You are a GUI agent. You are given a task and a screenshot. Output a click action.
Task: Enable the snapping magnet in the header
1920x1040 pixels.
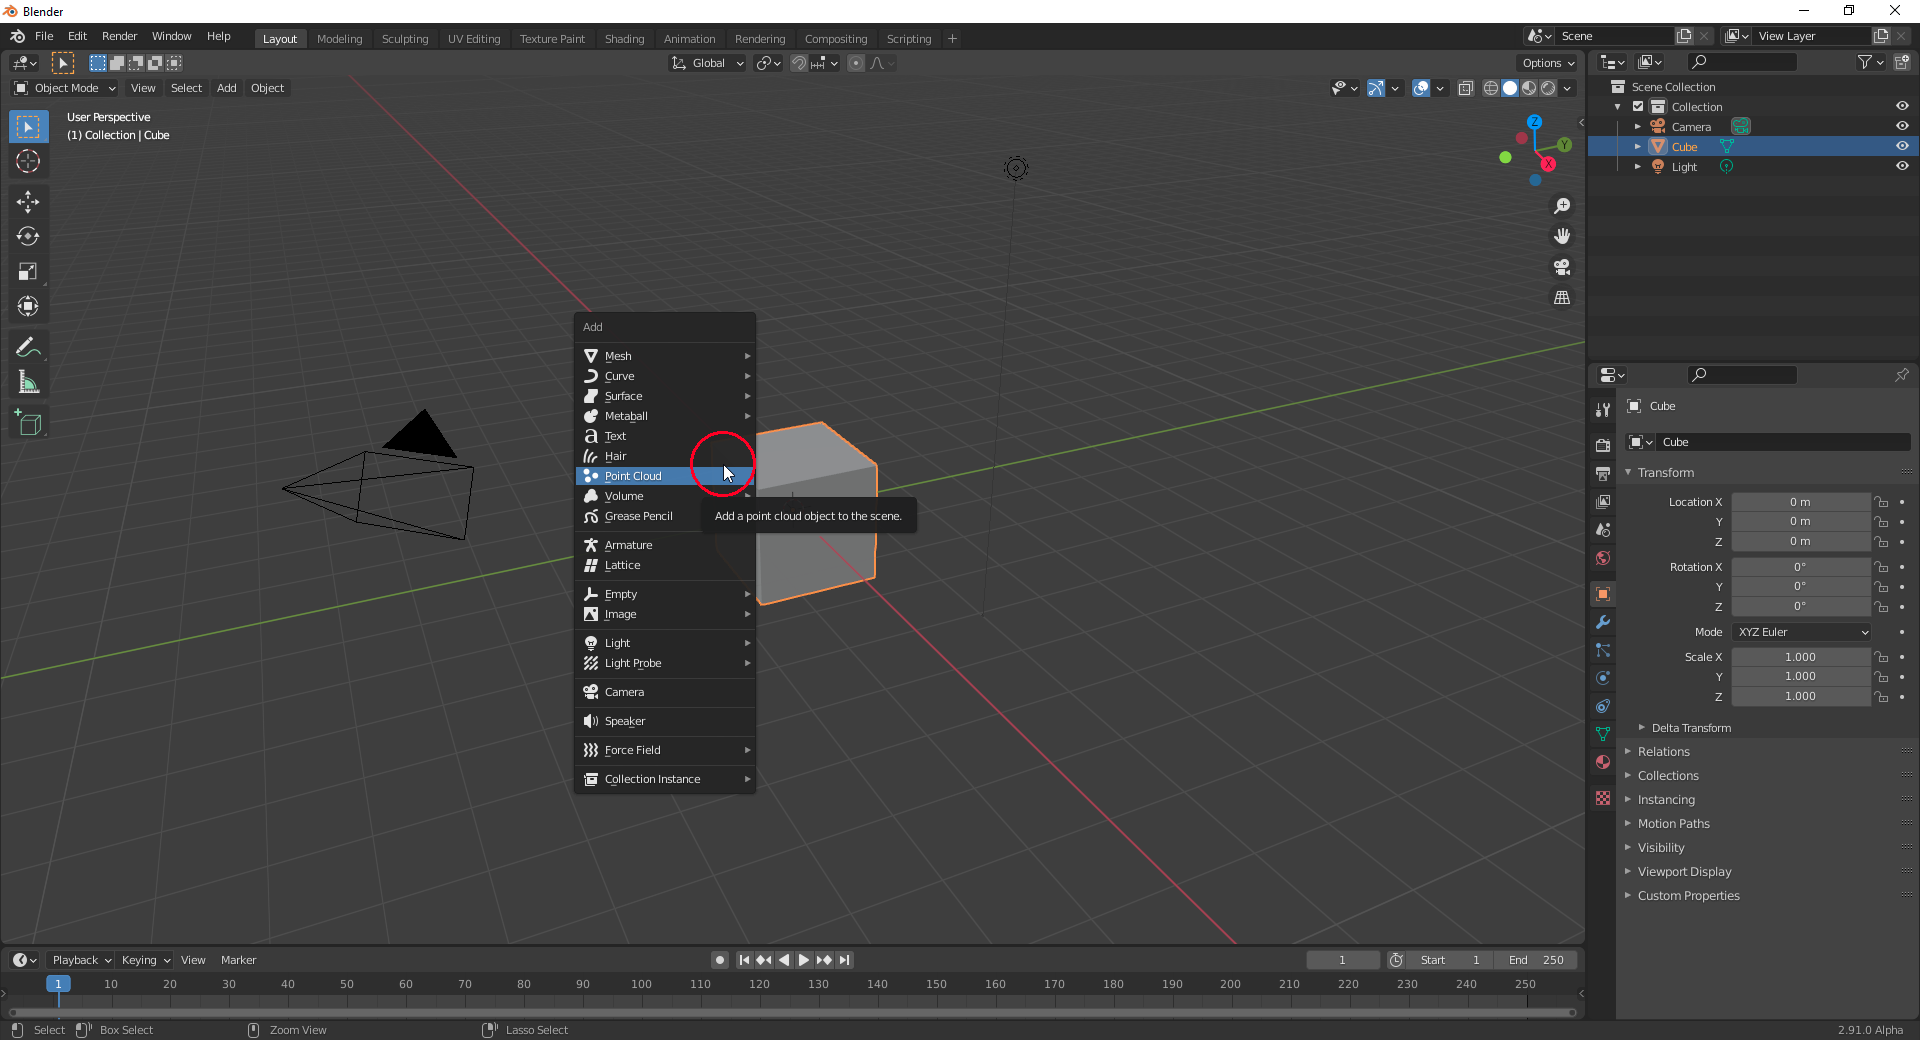[x=799, y=63]
